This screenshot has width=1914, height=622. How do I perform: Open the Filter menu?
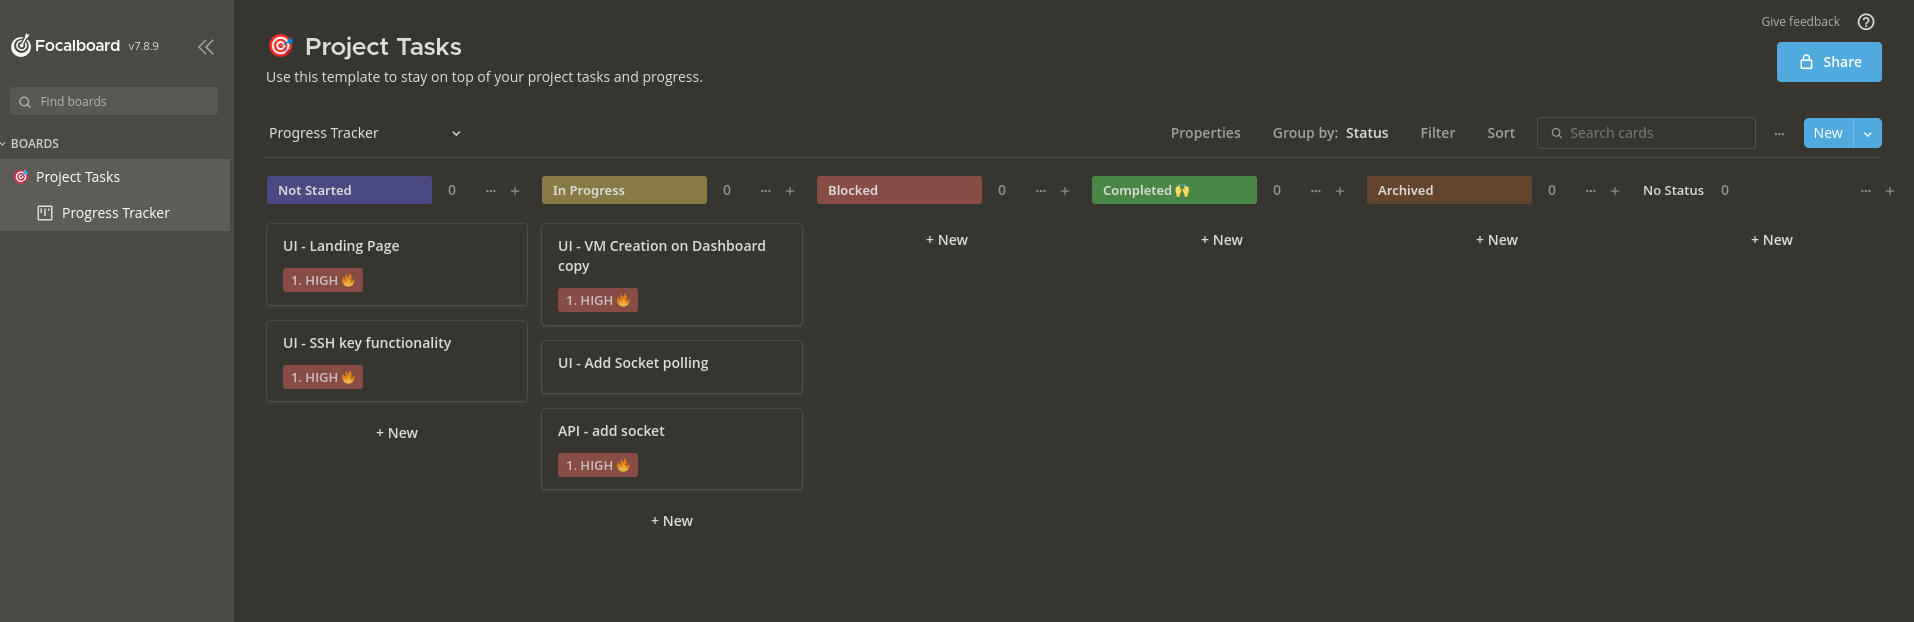1437,133
